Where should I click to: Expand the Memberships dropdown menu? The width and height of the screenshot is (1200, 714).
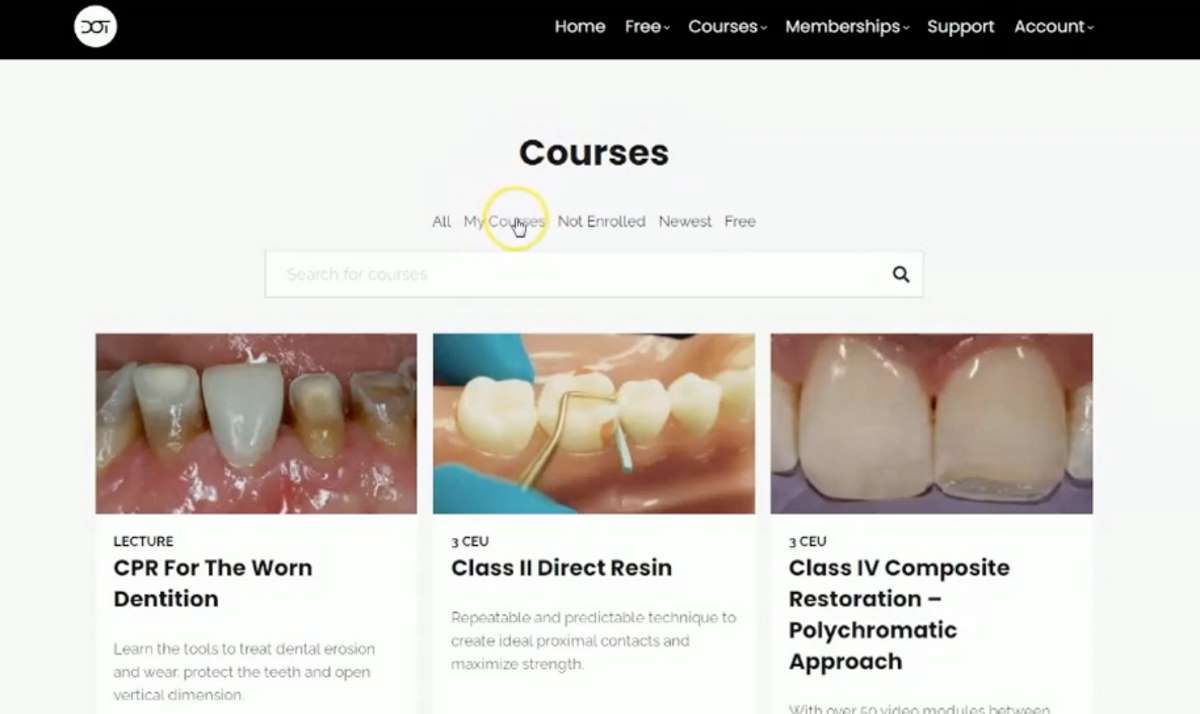tap(847, 27)
